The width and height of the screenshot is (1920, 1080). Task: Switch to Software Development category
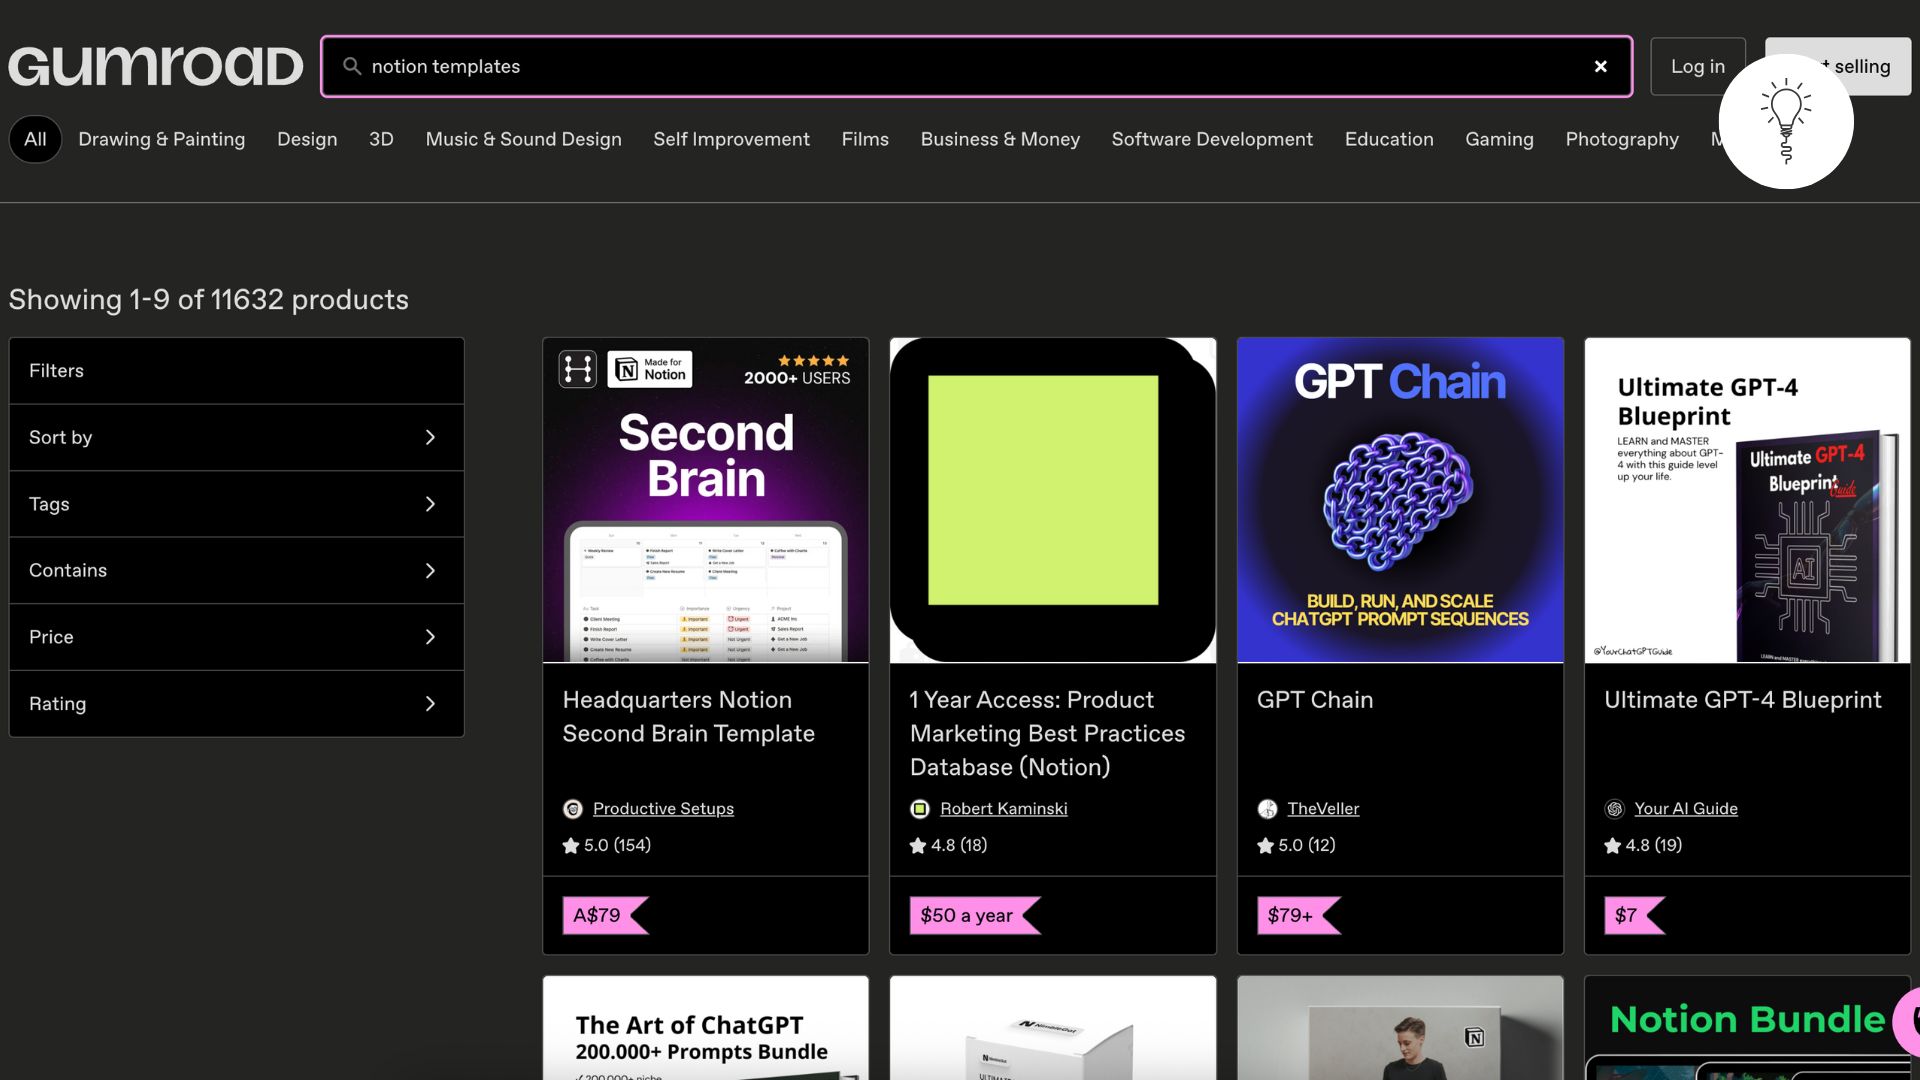(1212, 139)
